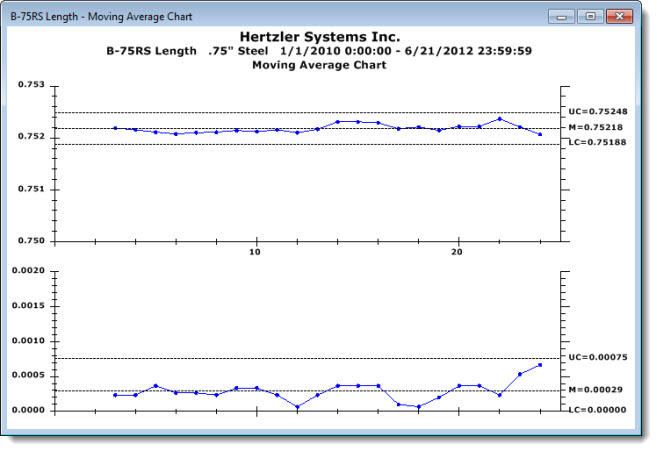Select the first data point in lower chart
The image size is (657, 451).
point(115,395)
